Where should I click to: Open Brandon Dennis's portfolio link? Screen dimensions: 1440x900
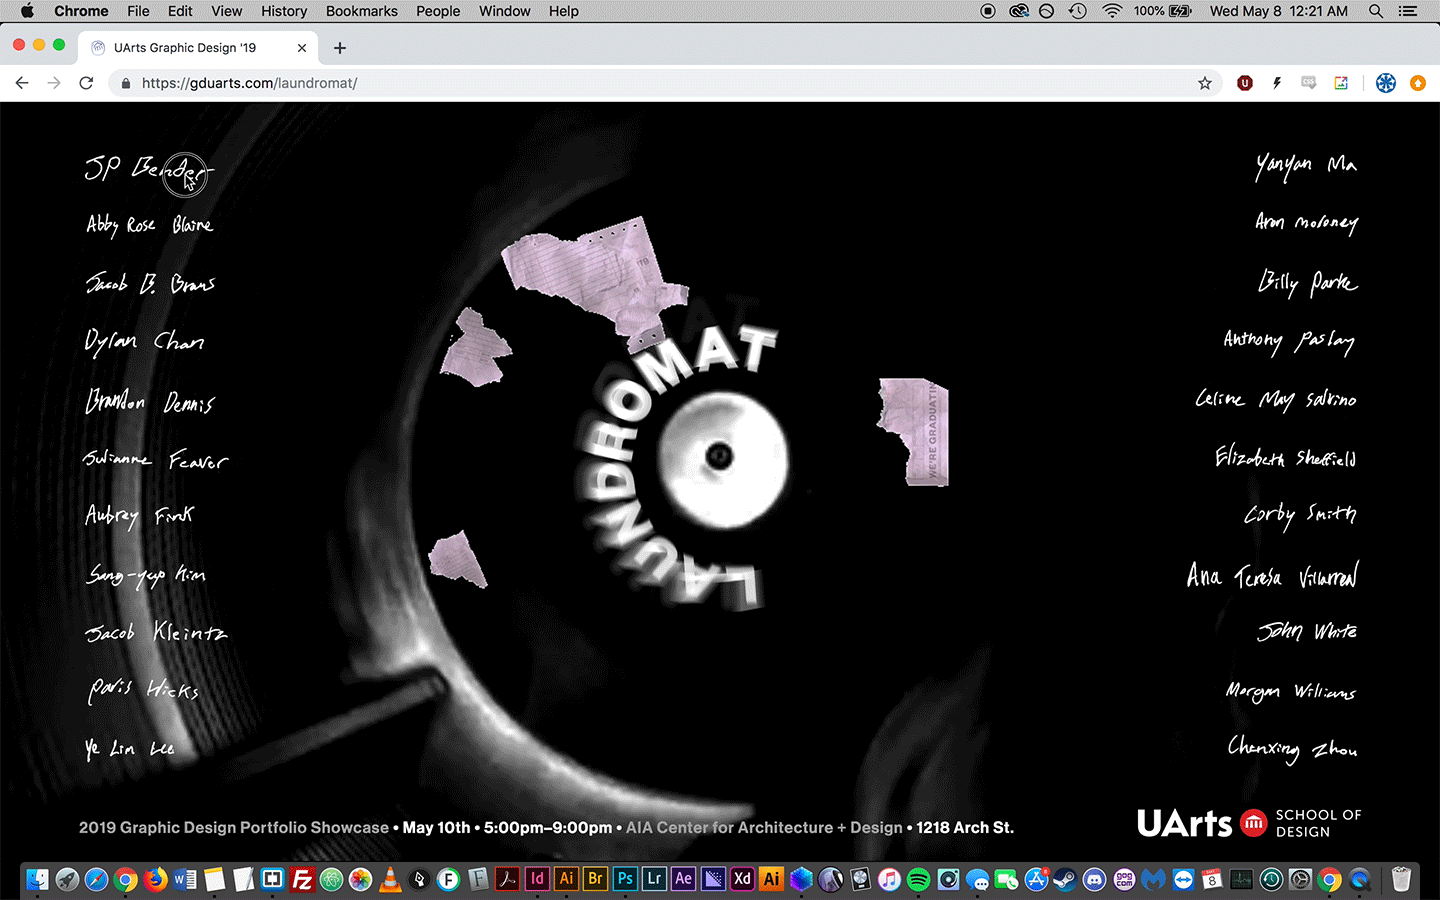150,401
